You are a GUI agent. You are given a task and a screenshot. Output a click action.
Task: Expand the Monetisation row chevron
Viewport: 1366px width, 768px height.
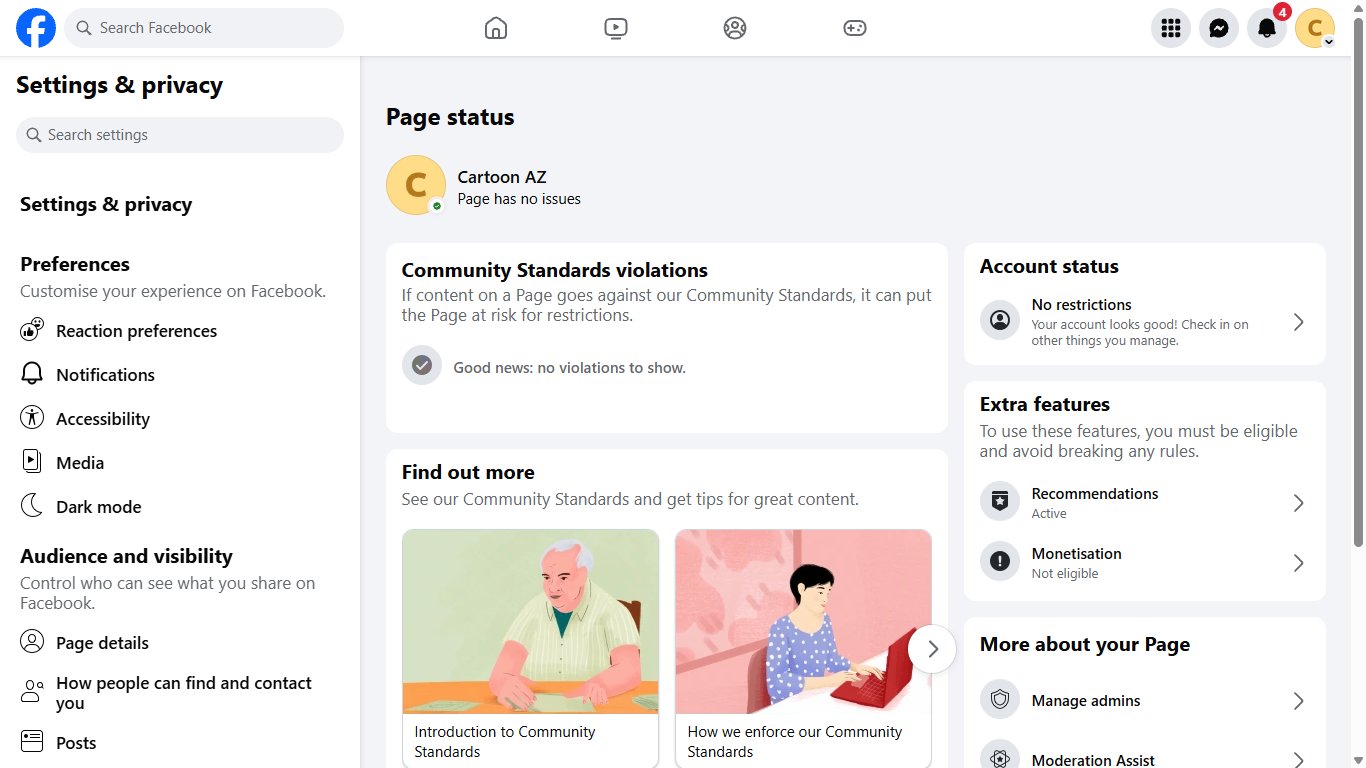1298,563
